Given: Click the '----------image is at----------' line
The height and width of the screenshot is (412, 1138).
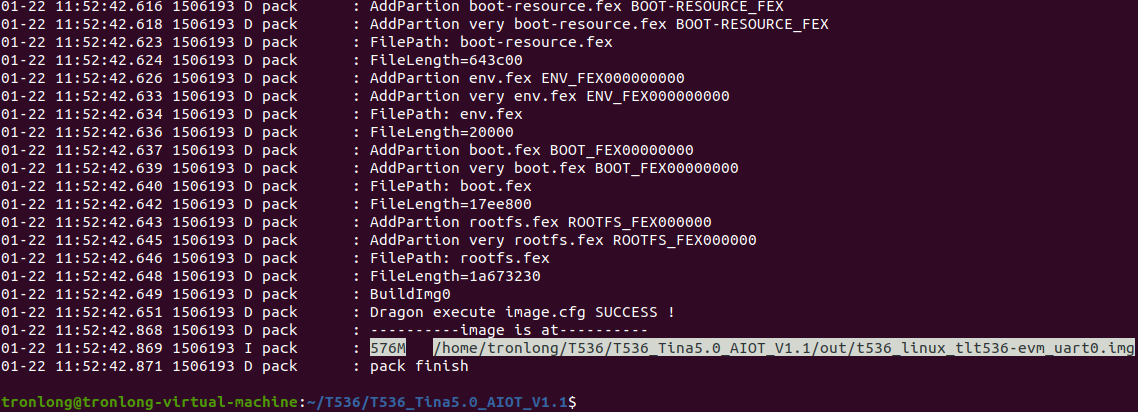Looking at the screenshot, I should click(509, 331).
